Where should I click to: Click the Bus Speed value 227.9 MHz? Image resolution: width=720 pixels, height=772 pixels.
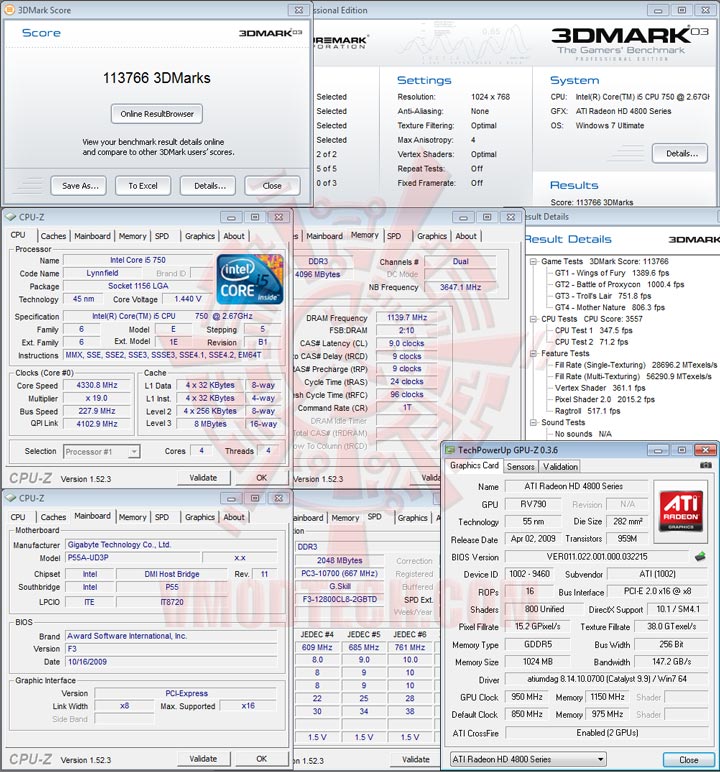[97, 411]
